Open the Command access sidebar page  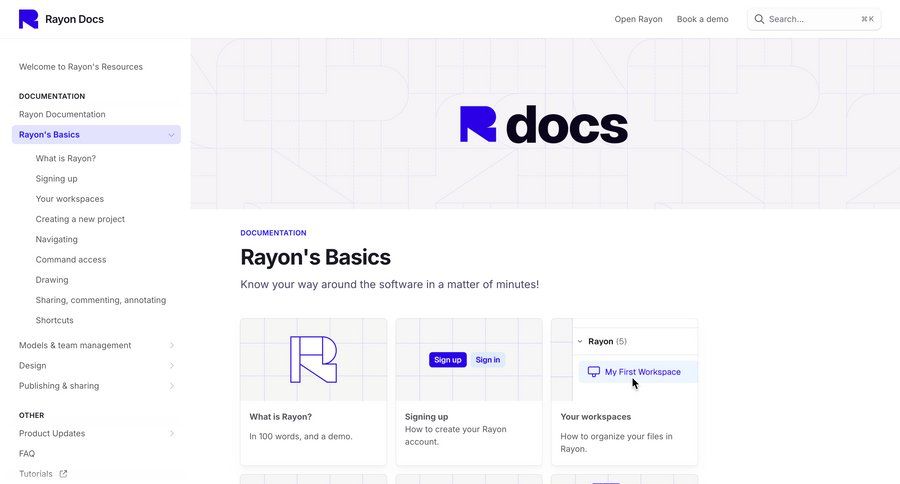tap(71, 260)
